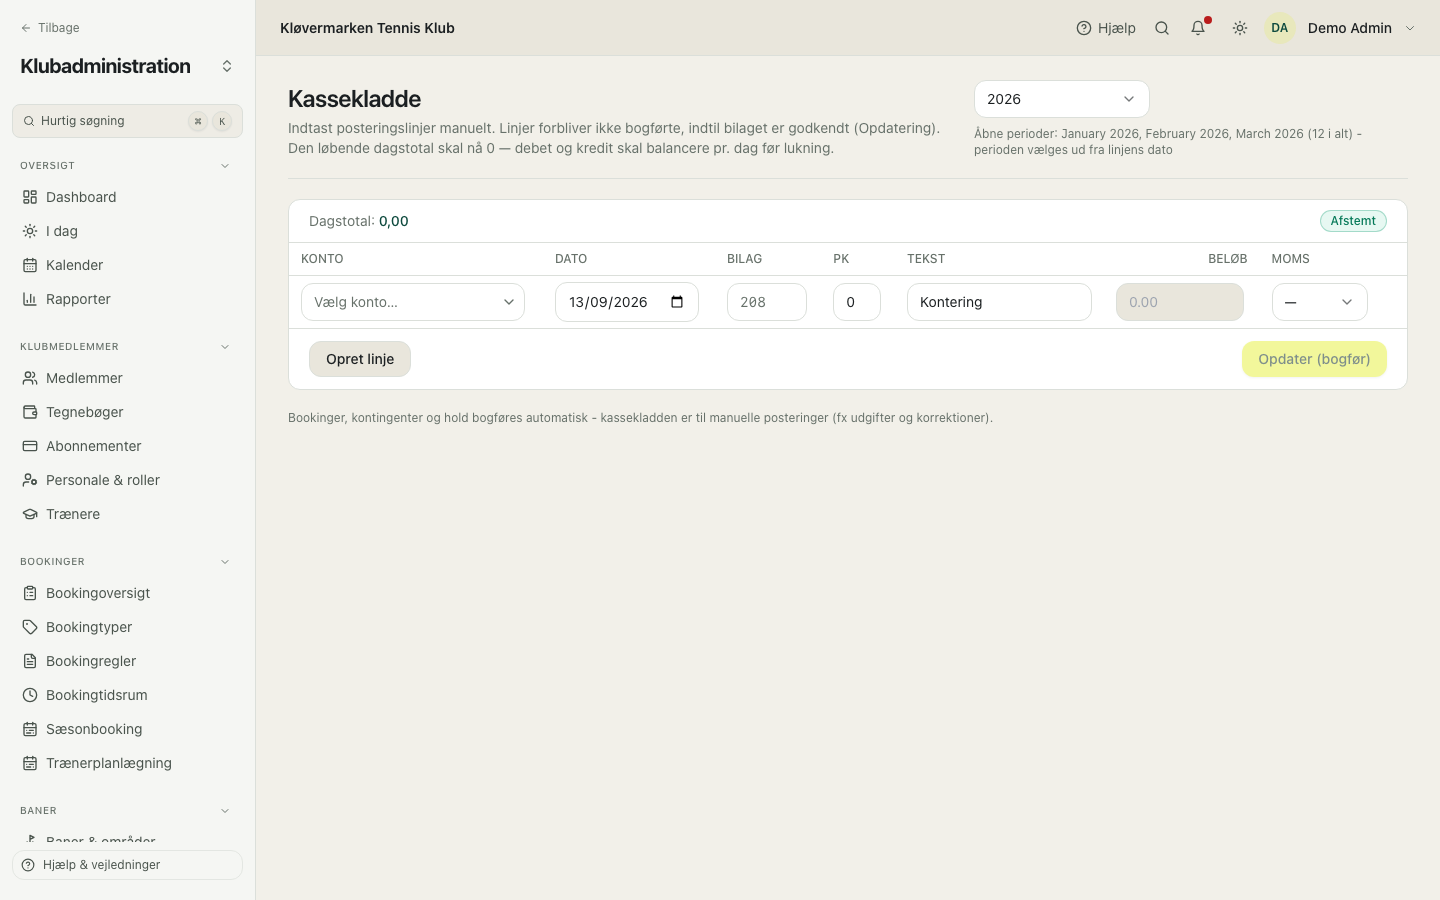The width and height of the screenshot is (1440, 900).
Task: Expand the Demo Admin account menu chevron
Action: point(1410,28)
